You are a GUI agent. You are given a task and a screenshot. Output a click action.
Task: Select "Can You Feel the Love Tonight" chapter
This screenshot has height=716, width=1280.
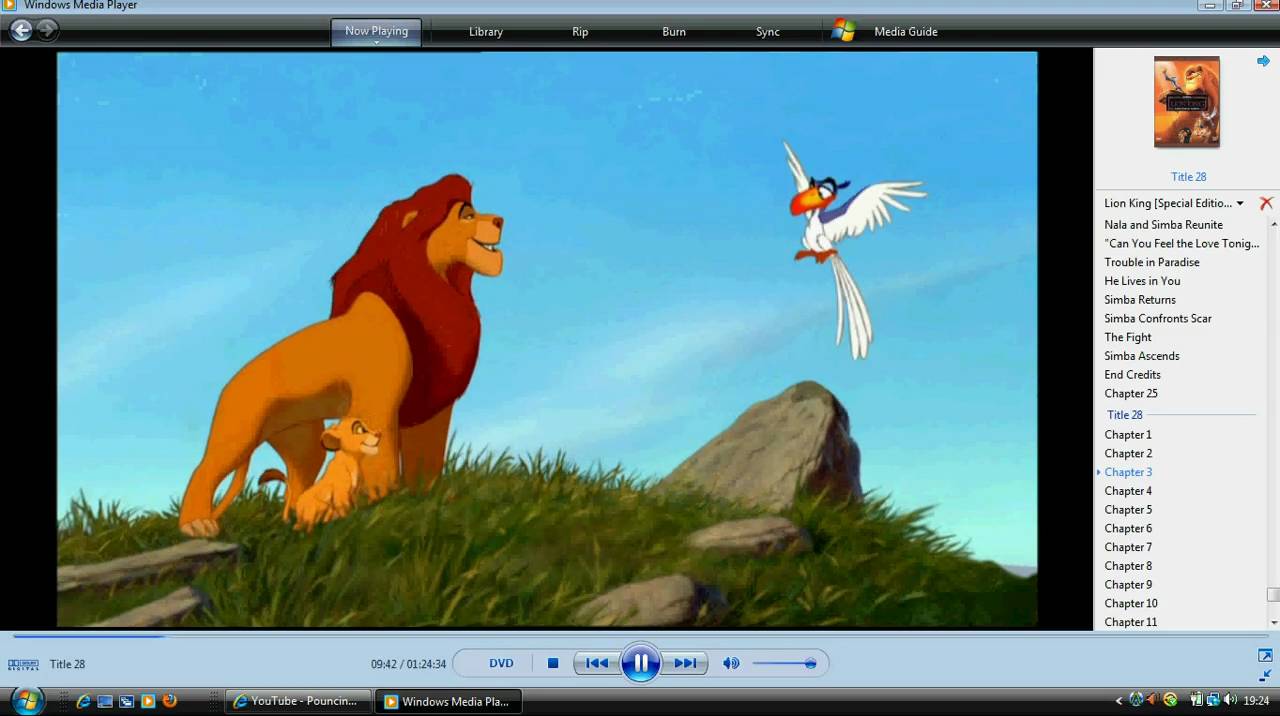1182,244
